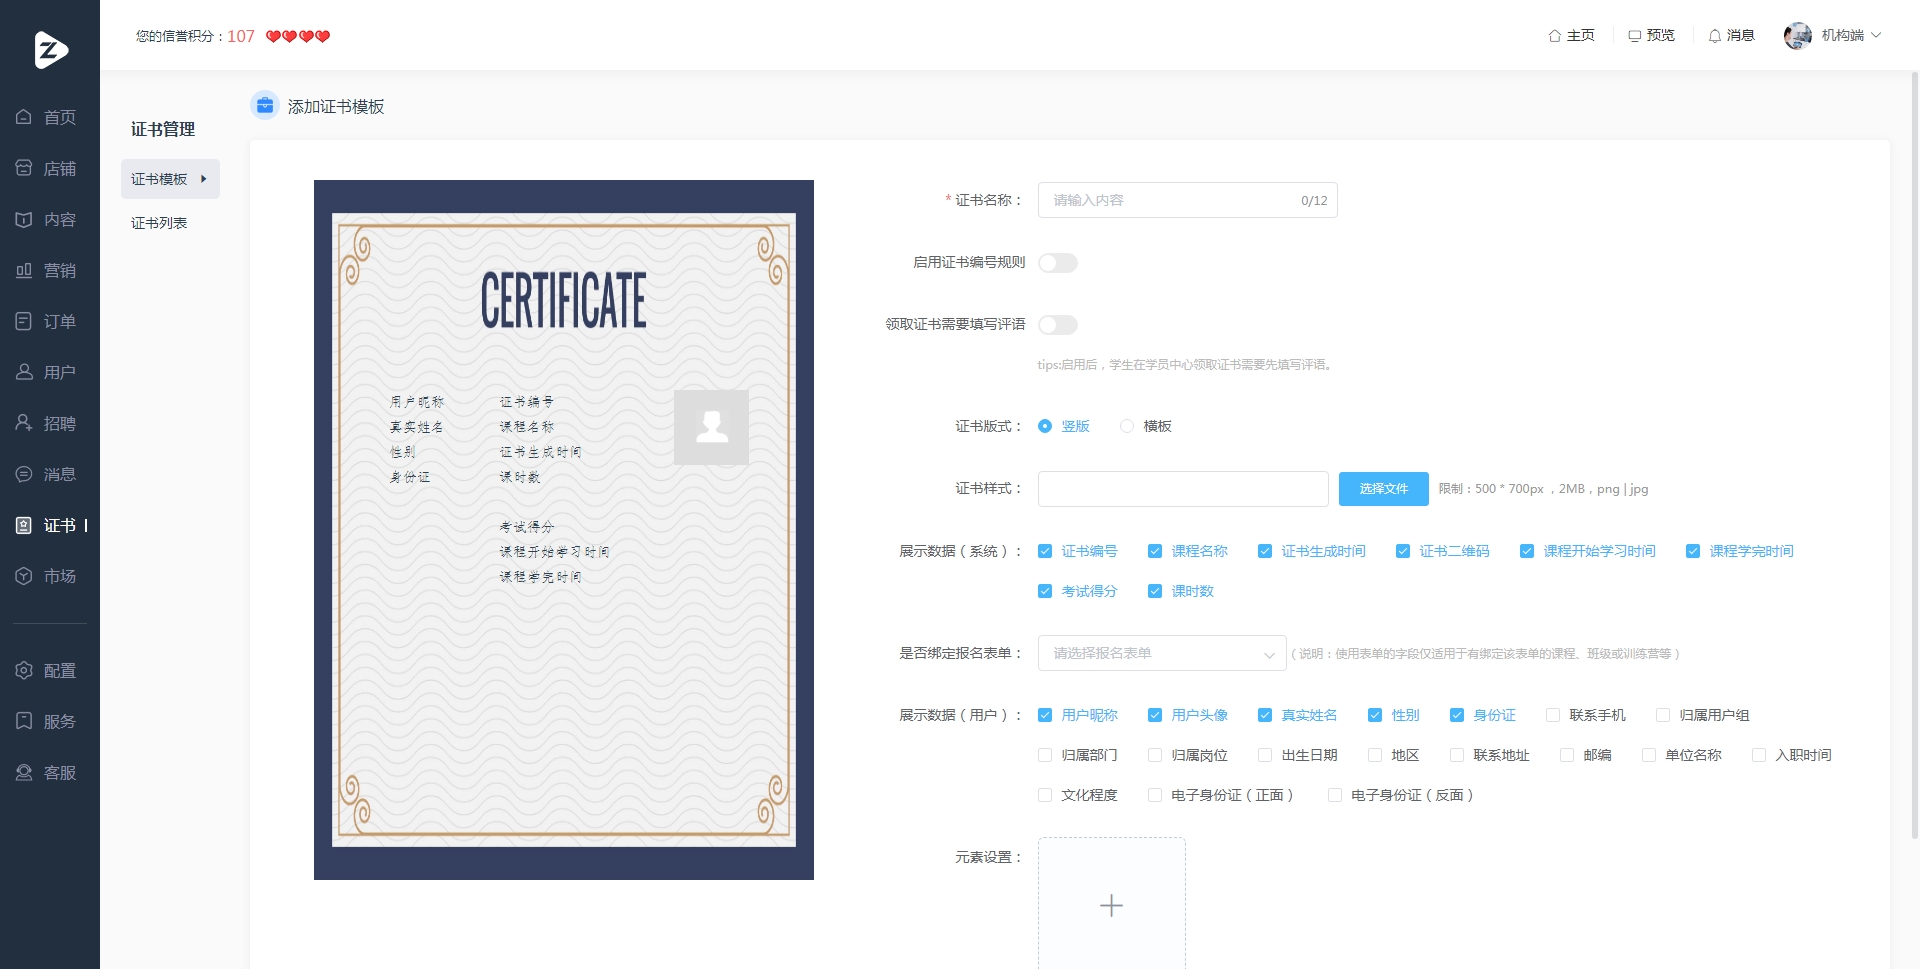1920x969 pixels.
Task: Open 营销 marketing icon in sidebar
Action: coord(24,270)
